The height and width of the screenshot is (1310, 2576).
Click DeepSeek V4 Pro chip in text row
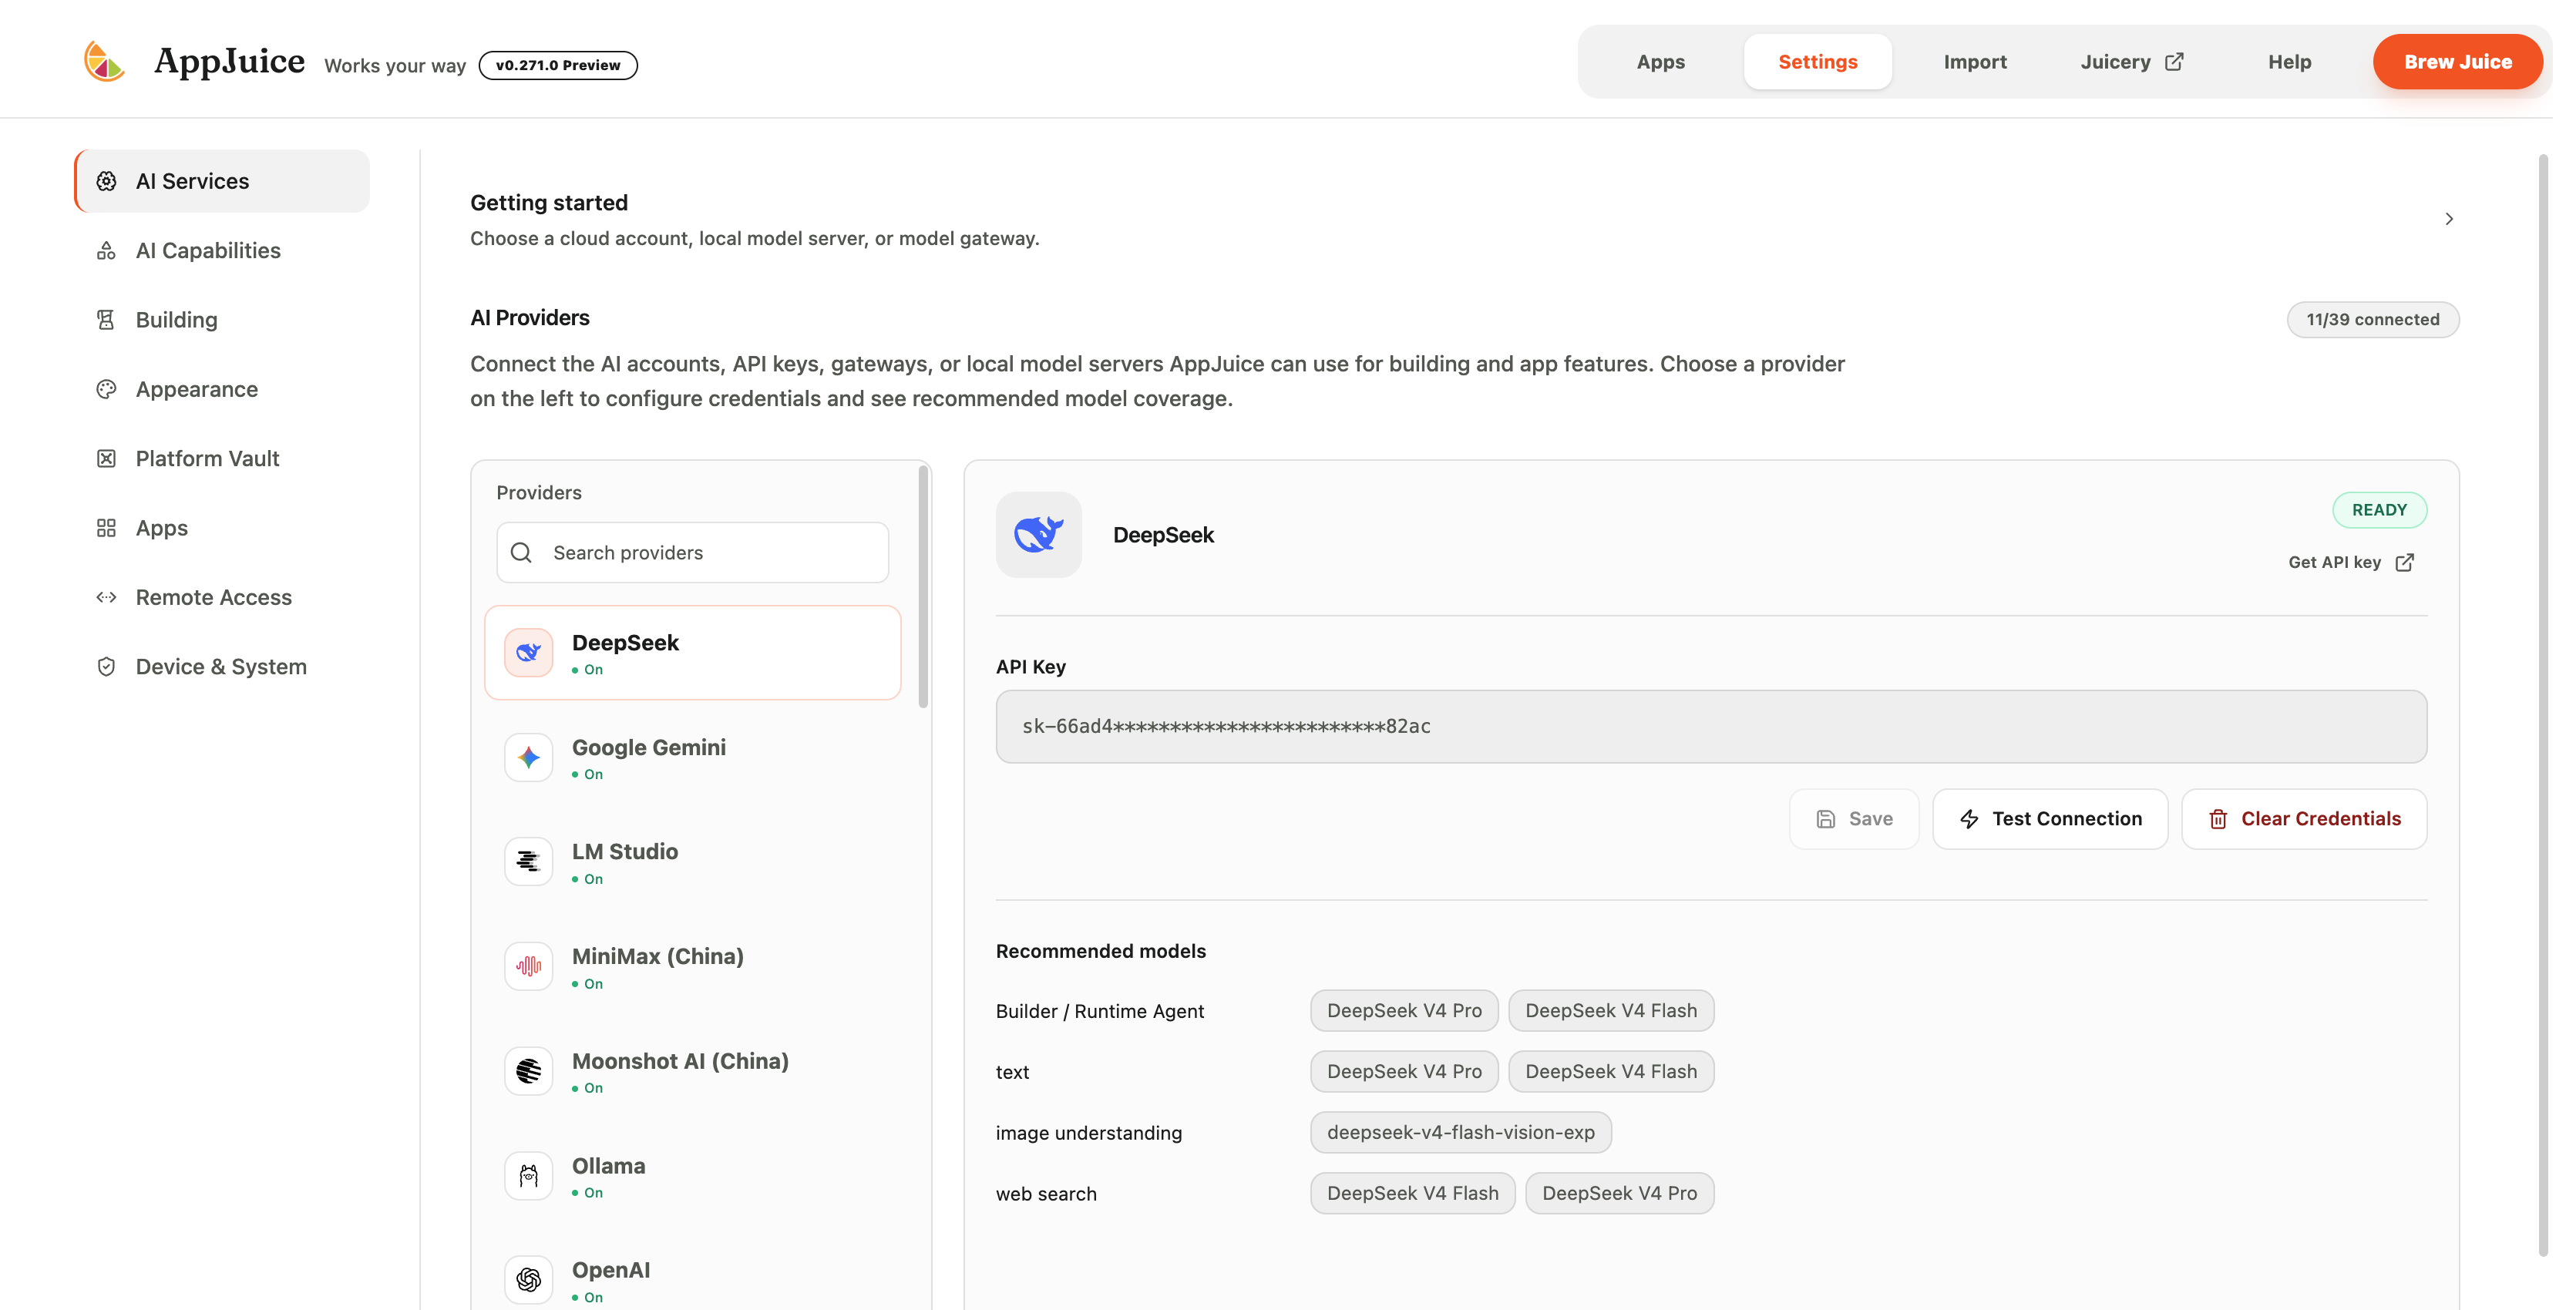1404,1071
